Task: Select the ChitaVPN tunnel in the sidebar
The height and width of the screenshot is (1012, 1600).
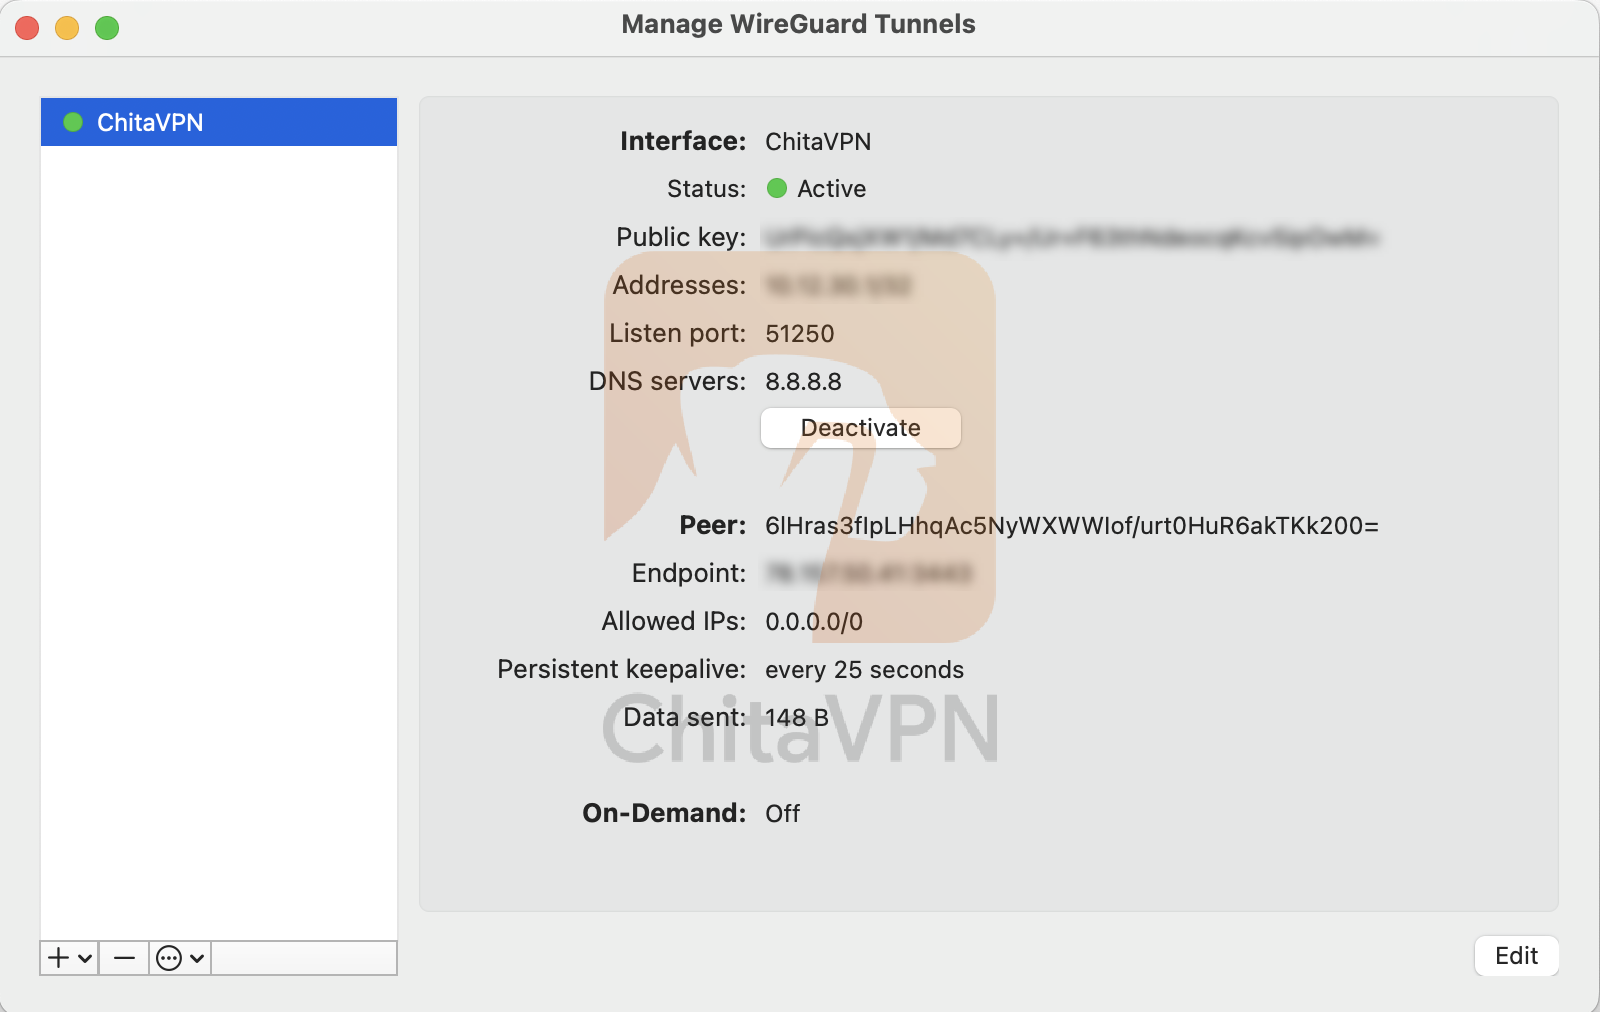Action: click(x=150, y=122)
